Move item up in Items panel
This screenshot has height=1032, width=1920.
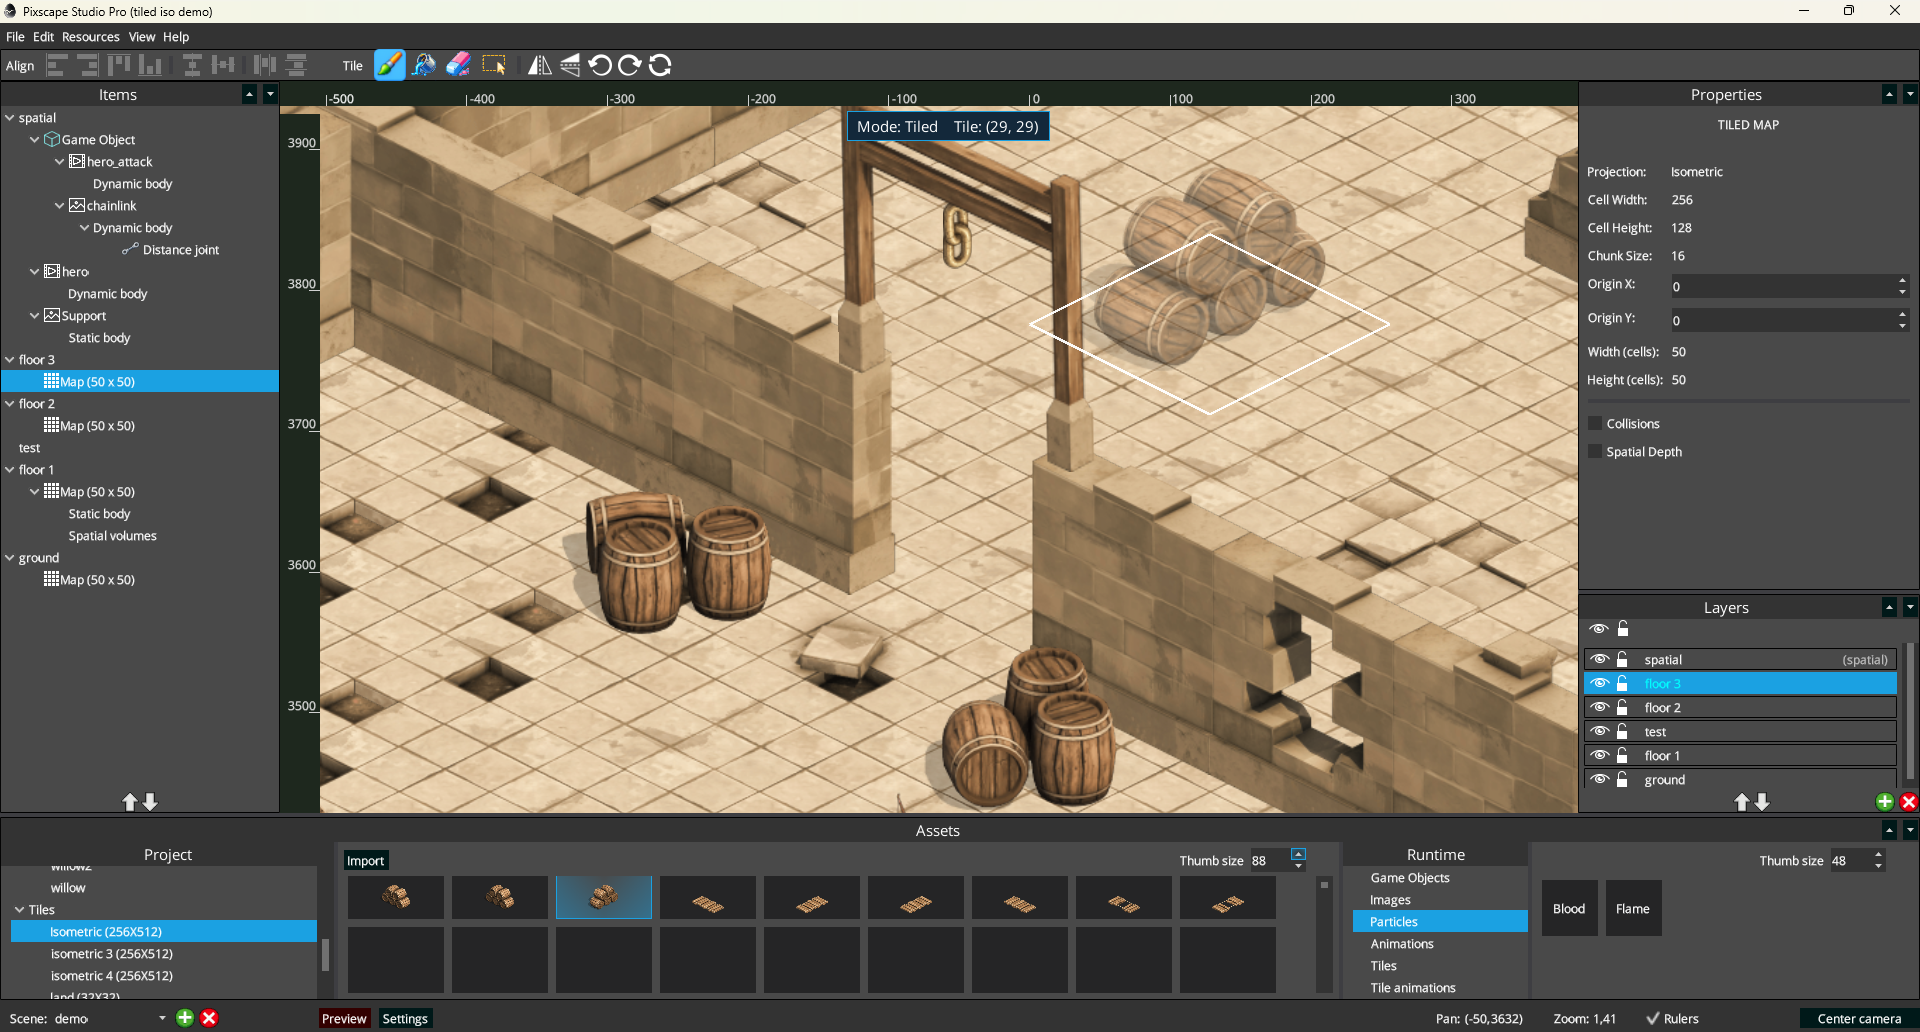(x=130, y=802)
